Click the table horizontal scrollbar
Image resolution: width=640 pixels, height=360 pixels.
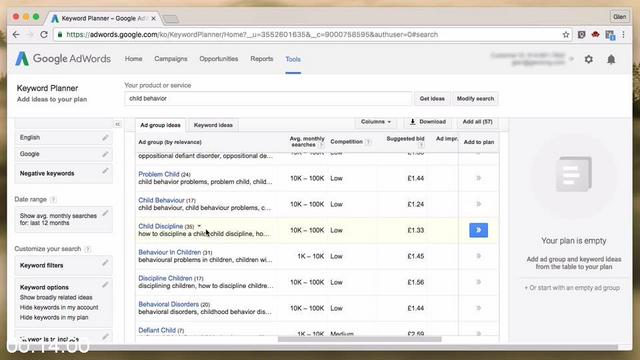point(359,339)
